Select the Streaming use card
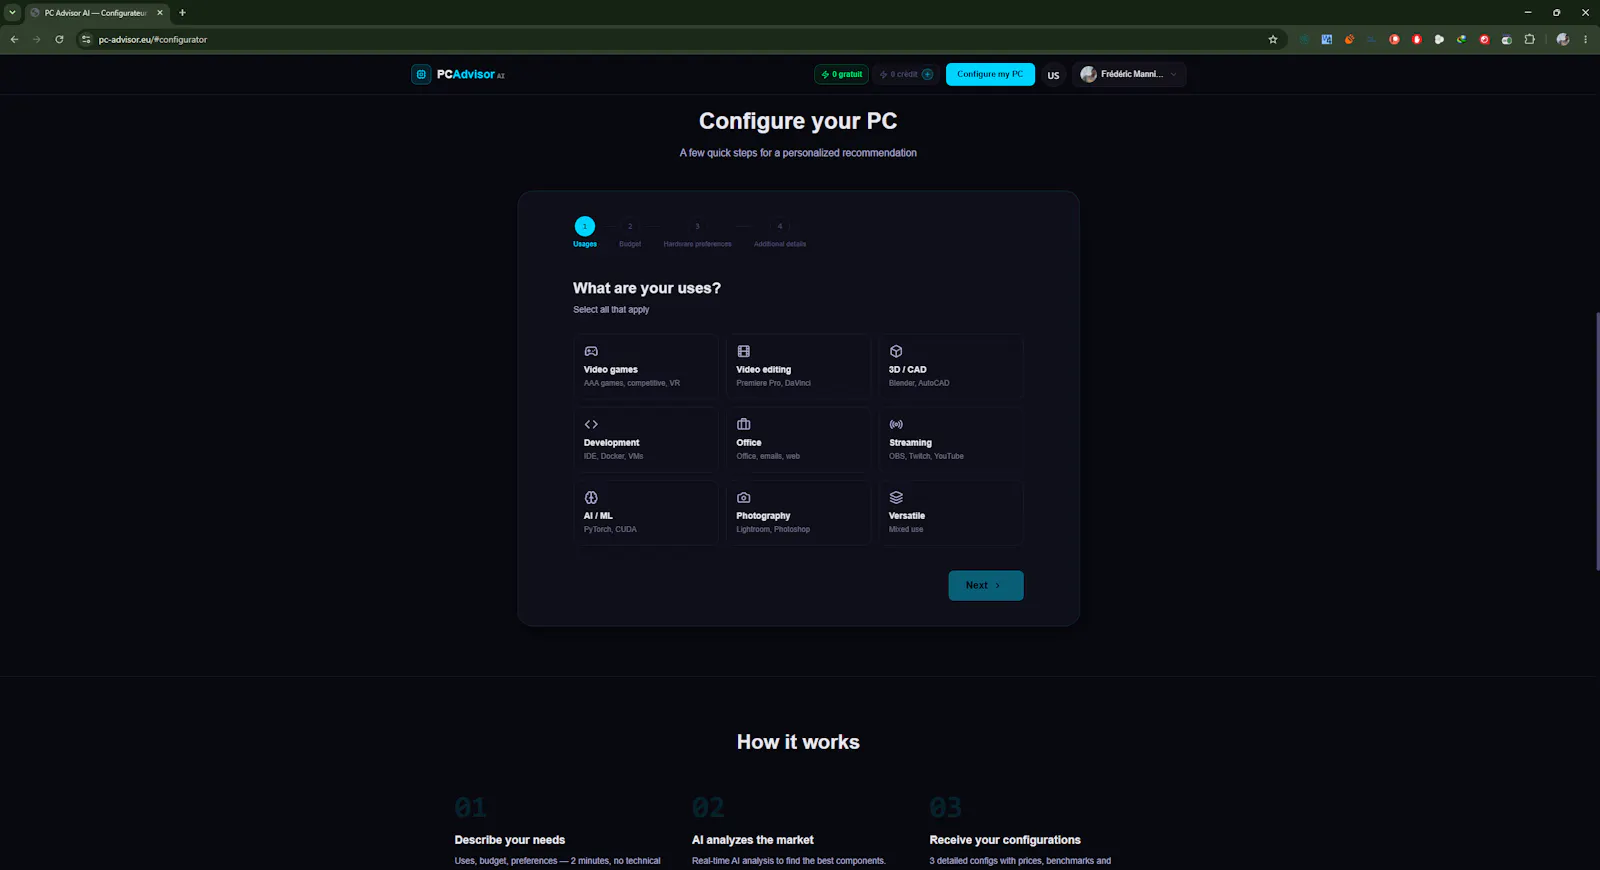The height and width of the screenshot is (870, 1600). pyautogui.click(x=951, y=440)
